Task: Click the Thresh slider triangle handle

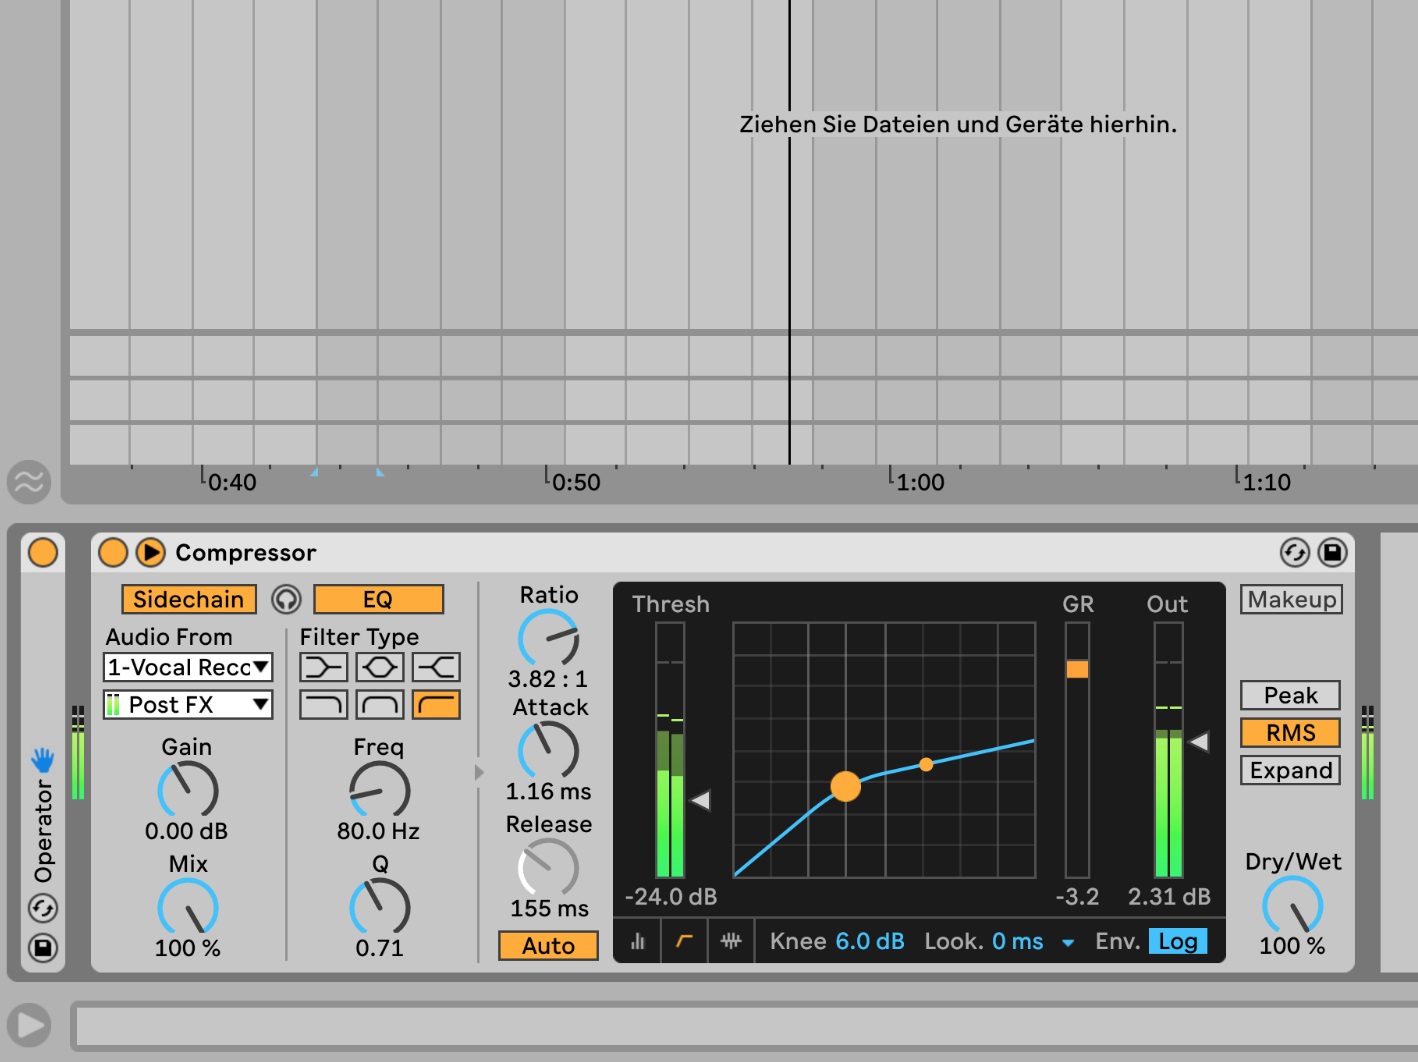Action: 701,800
